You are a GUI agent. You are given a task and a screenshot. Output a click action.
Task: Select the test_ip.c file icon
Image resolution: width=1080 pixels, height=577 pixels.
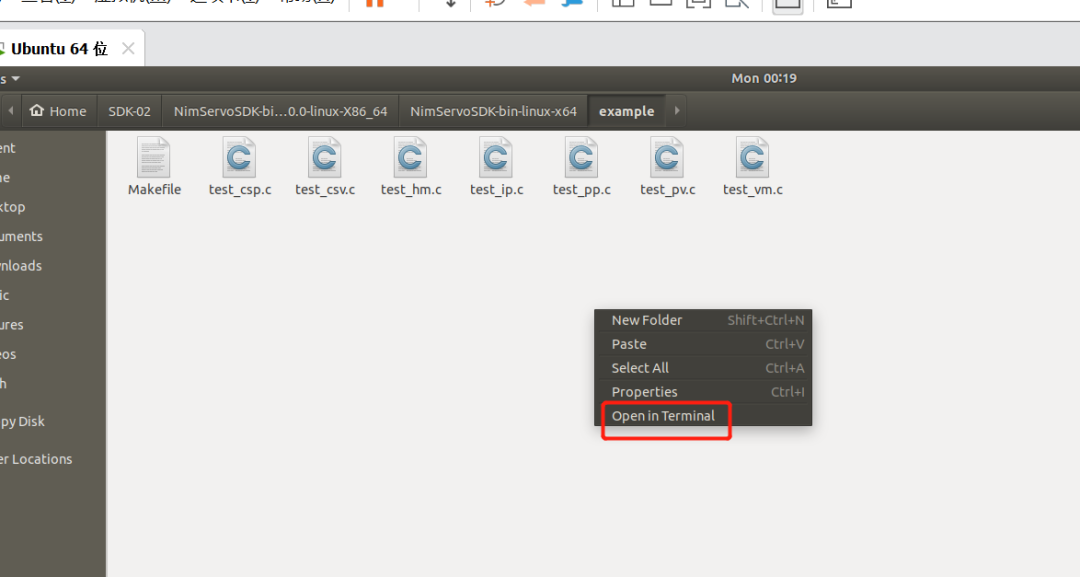[x=496, y=158]
